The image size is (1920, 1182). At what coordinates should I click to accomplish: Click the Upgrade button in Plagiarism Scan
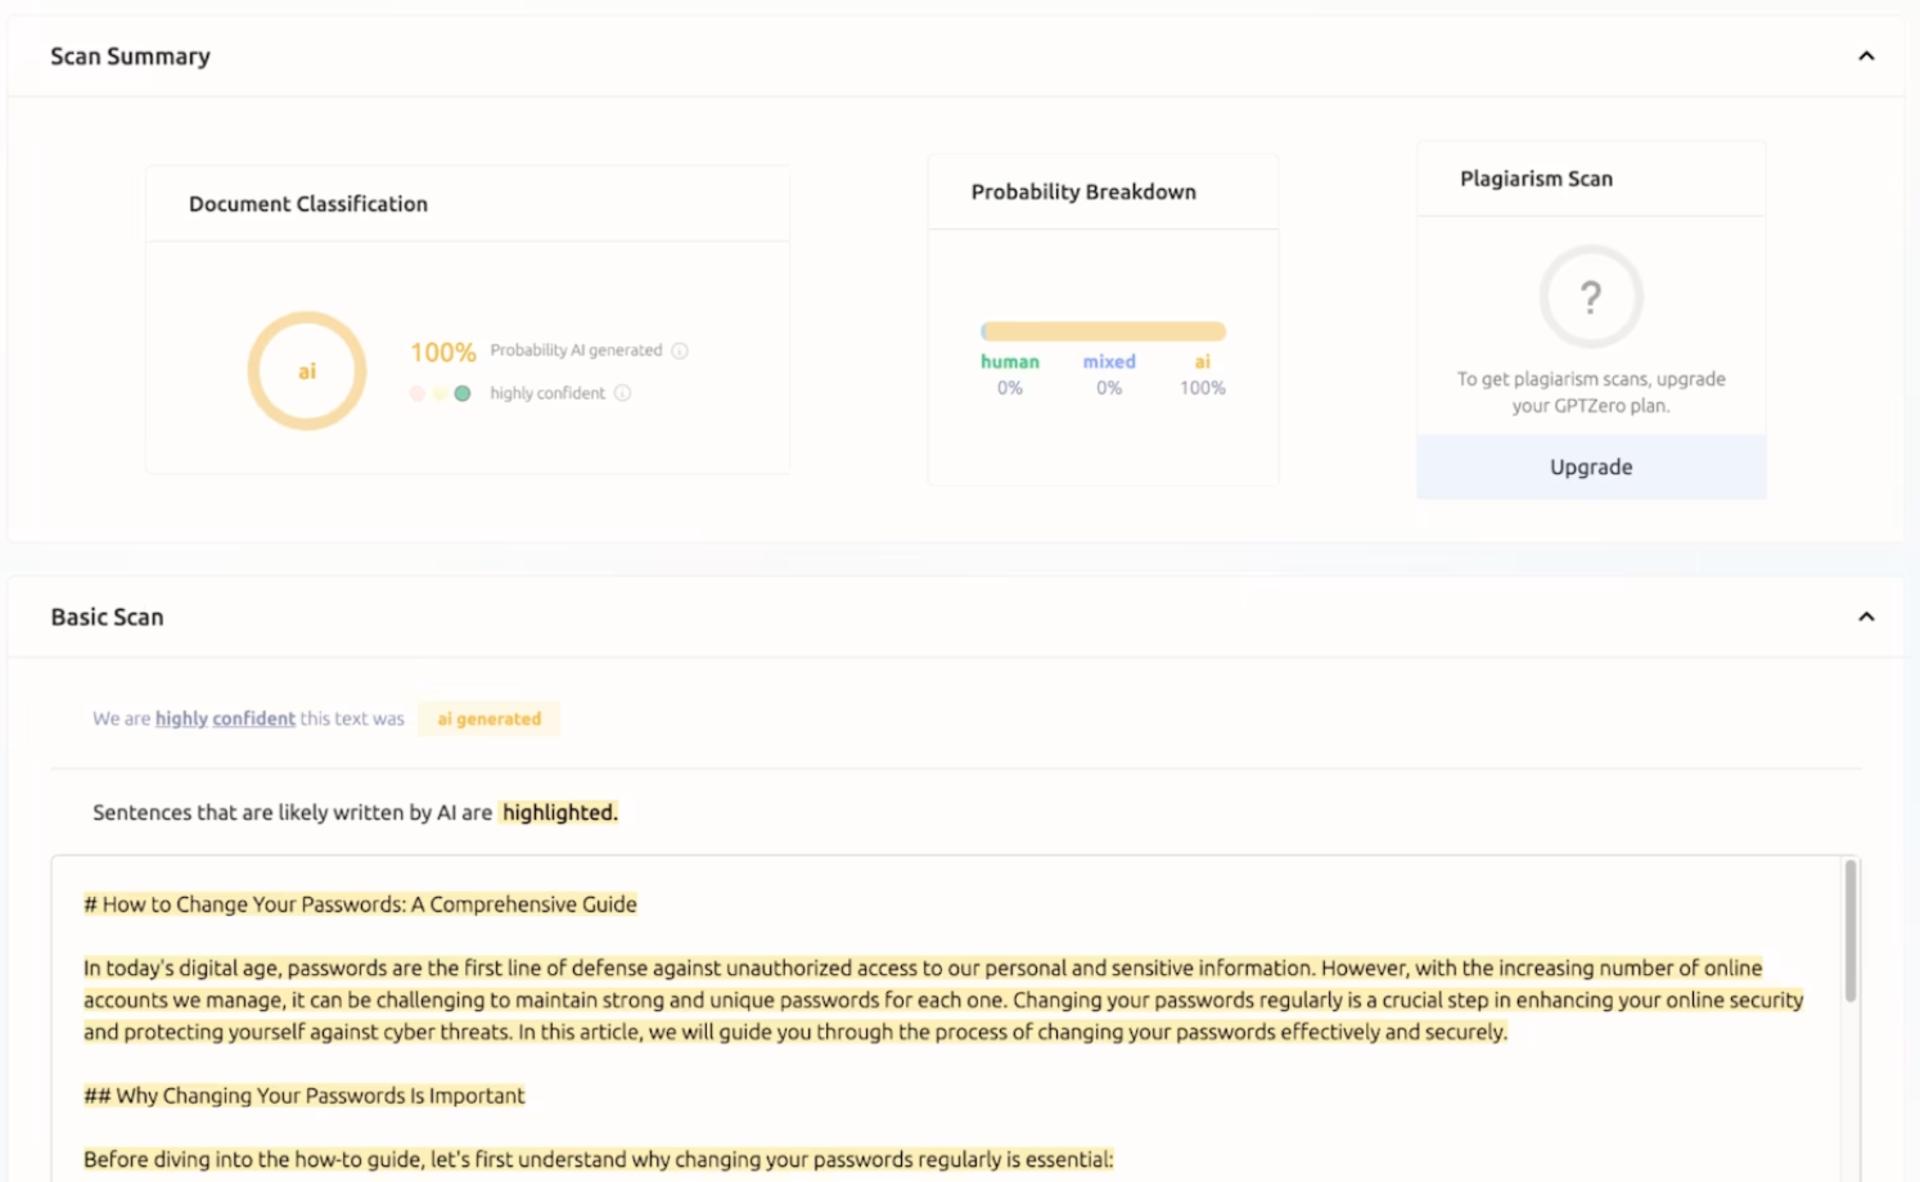1591,467
